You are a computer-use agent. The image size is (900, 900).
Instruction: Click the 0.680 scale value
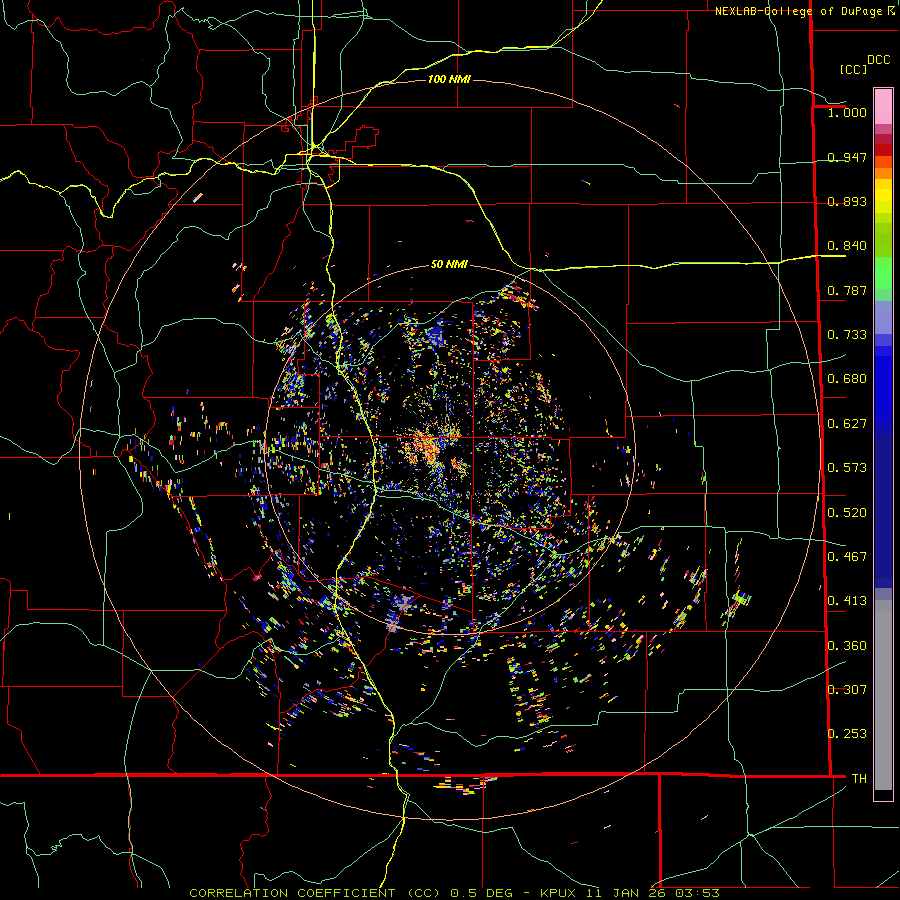click(x=847, y=379)
